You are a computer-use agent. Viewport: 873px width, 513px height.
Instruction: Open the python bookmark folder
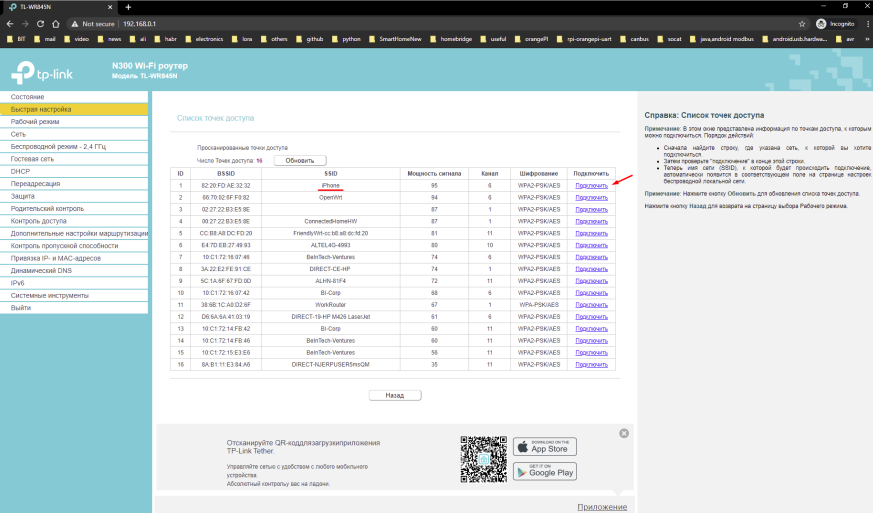pyautogui.click(x=346, y=39)
